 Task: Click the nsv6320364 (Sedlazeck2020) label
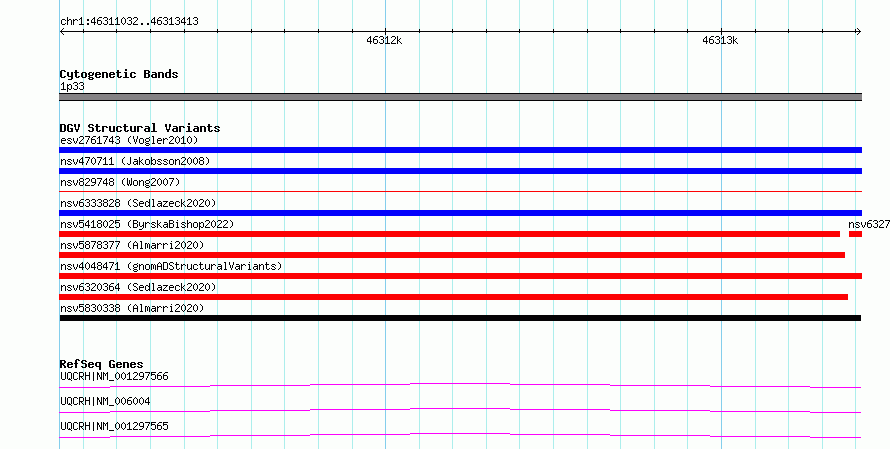[138, 287]
